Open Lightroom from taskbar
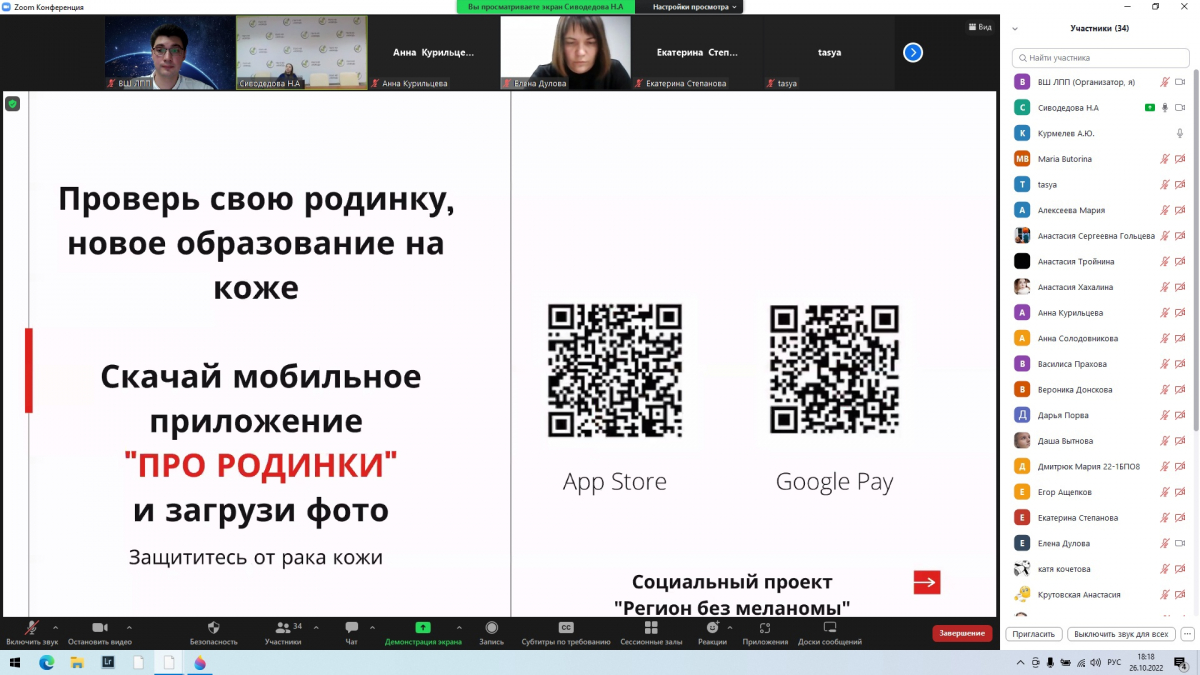Image resolution: width=1200 pixels, height=675 pixels. coord(108,663)
